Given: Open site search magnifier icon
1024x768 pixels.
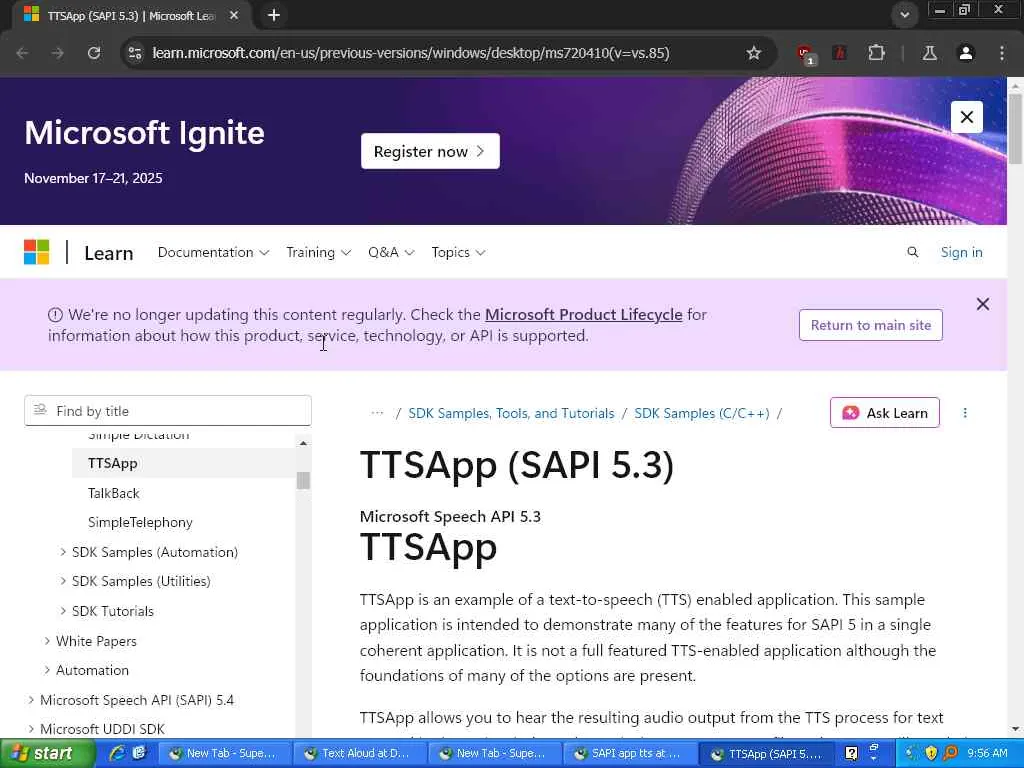Looking at the screenshot, I should pyautogui.click(x=912, y=252).
